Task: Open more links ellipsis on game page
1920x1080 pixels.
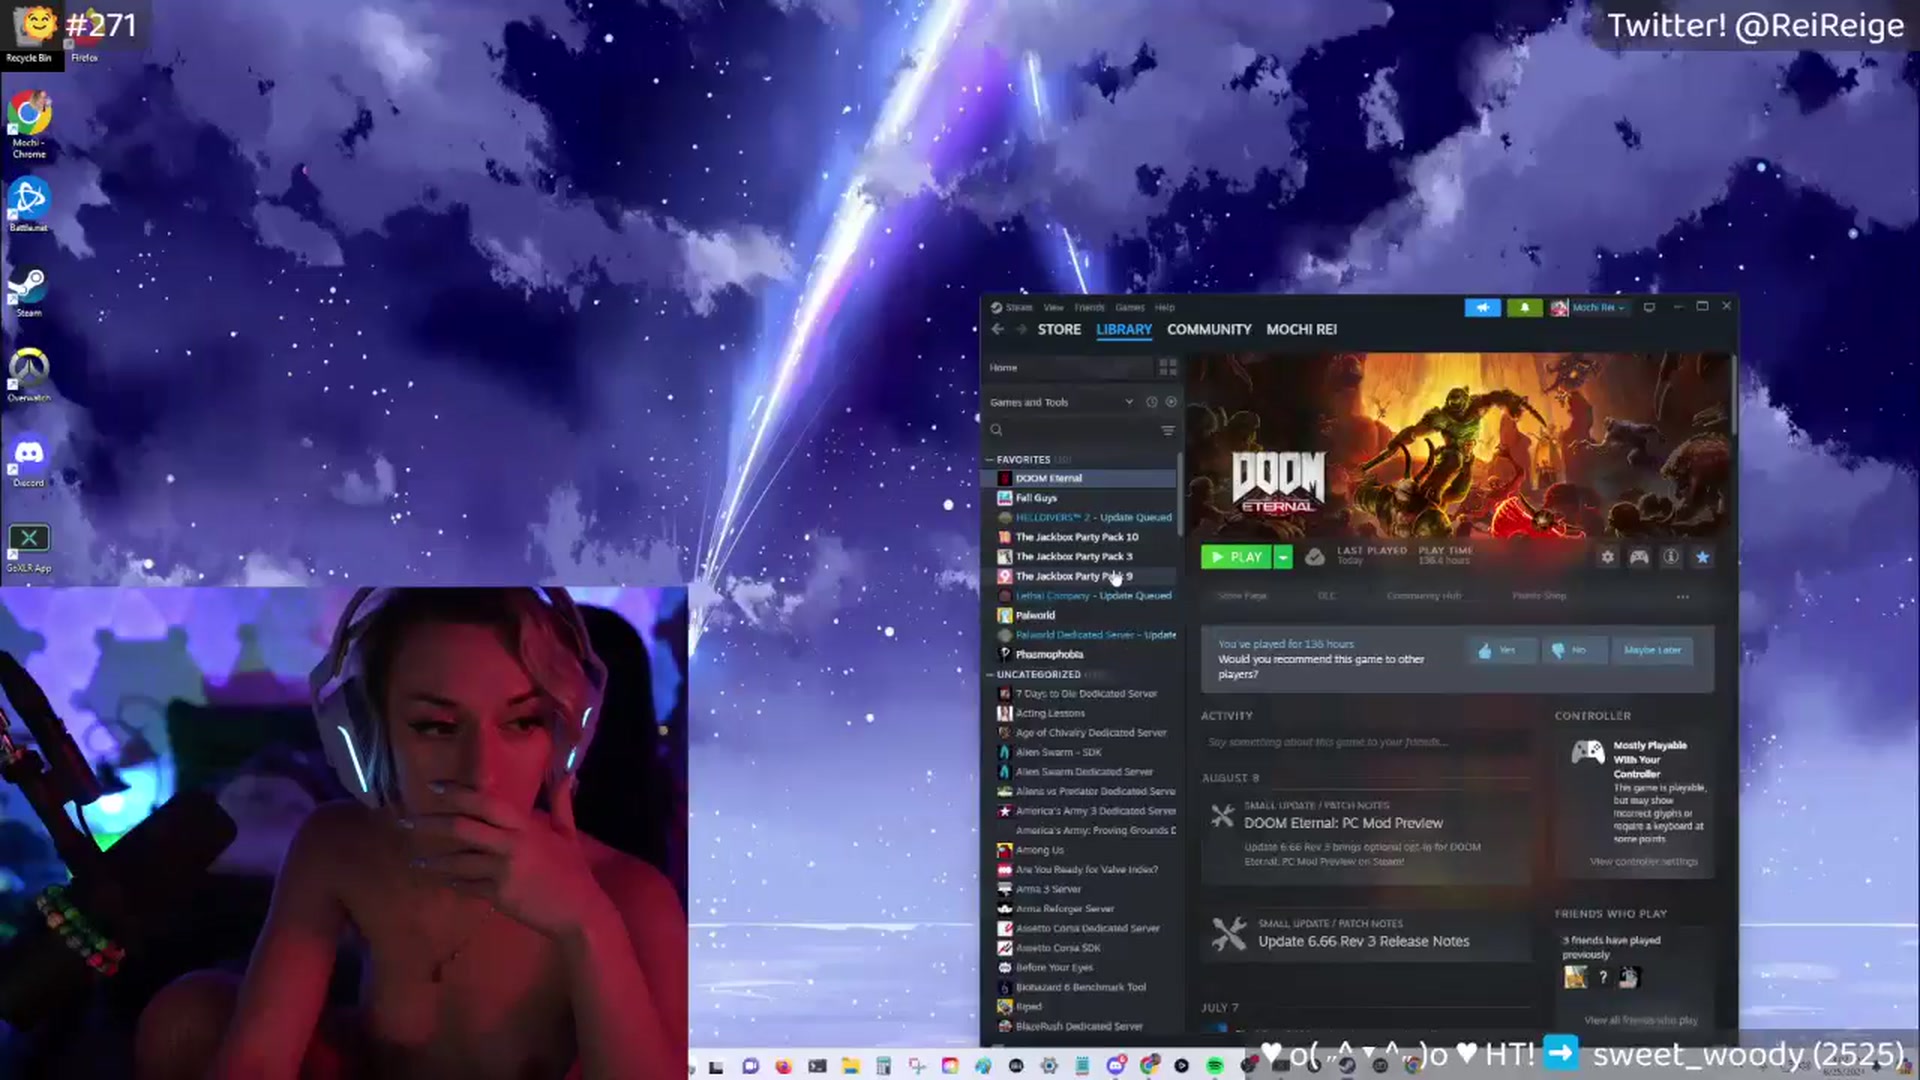Action: [x=1683, y=597]
